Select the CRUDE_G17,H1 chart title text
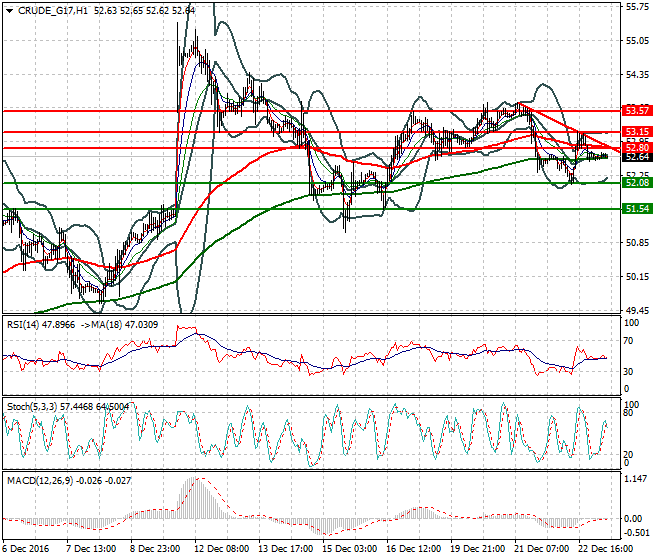Screen dimensions: 660x560 52,11
